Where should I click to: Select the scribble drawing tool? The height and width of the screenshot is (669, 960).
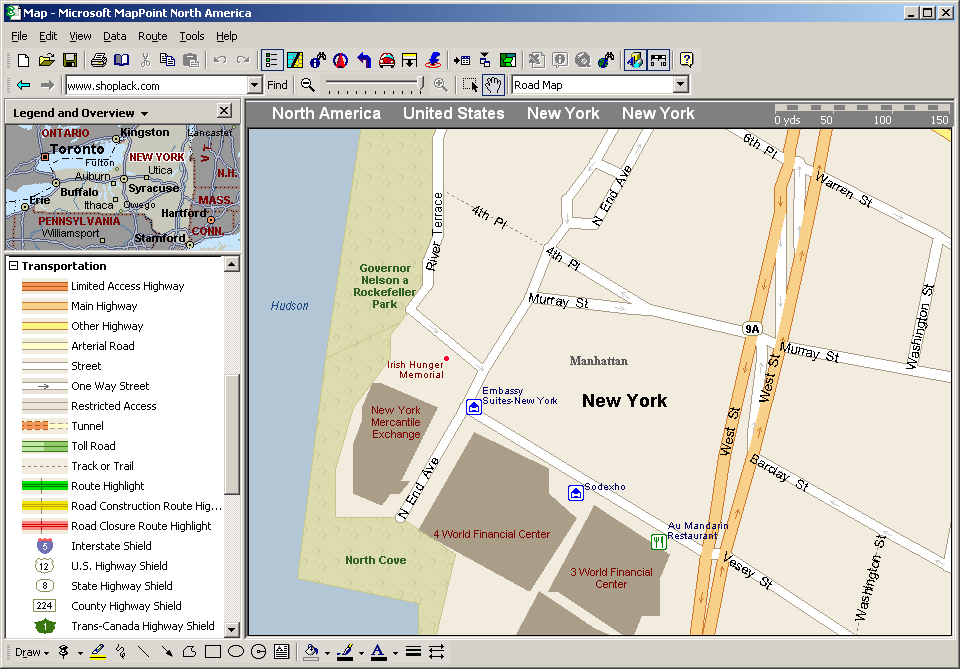121,652
